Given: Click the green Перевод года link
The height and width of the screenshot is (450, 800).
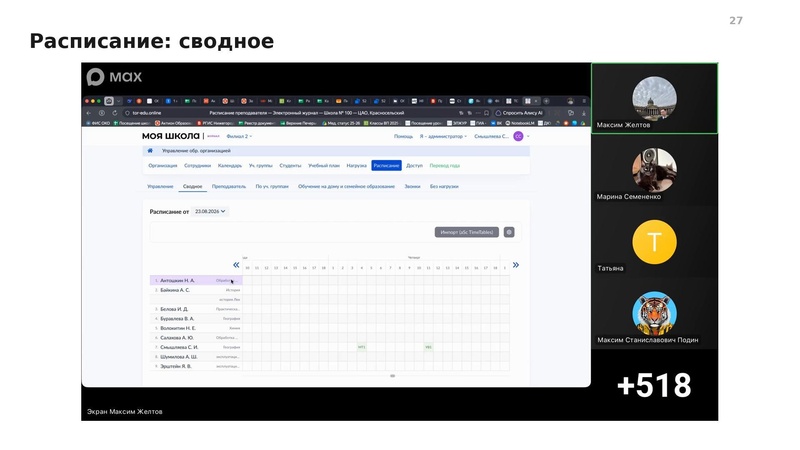Looking at the screenshot, I should [x=444, y=165].
